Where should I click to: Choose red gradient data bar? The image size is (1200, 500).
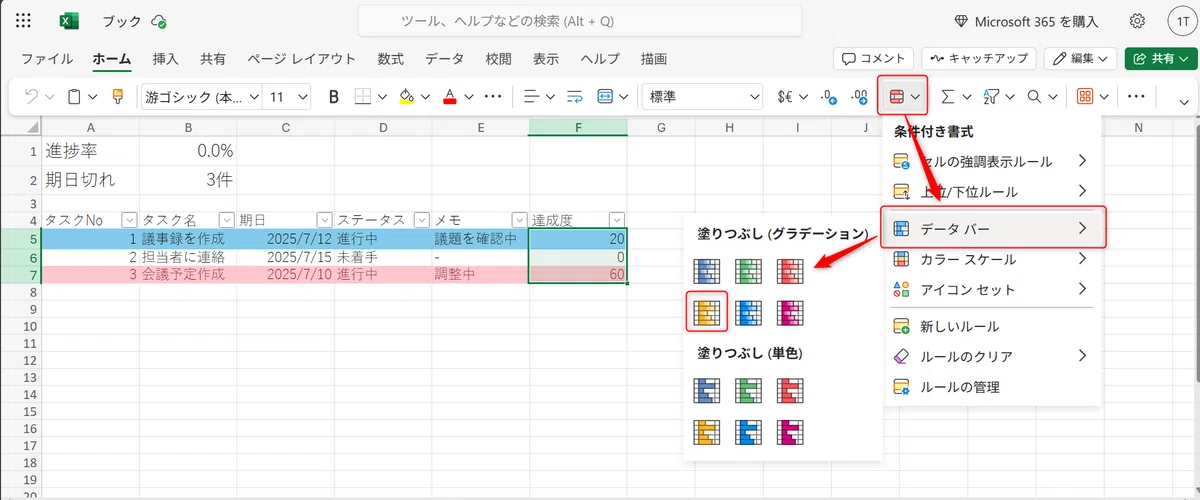coord(791,270)
